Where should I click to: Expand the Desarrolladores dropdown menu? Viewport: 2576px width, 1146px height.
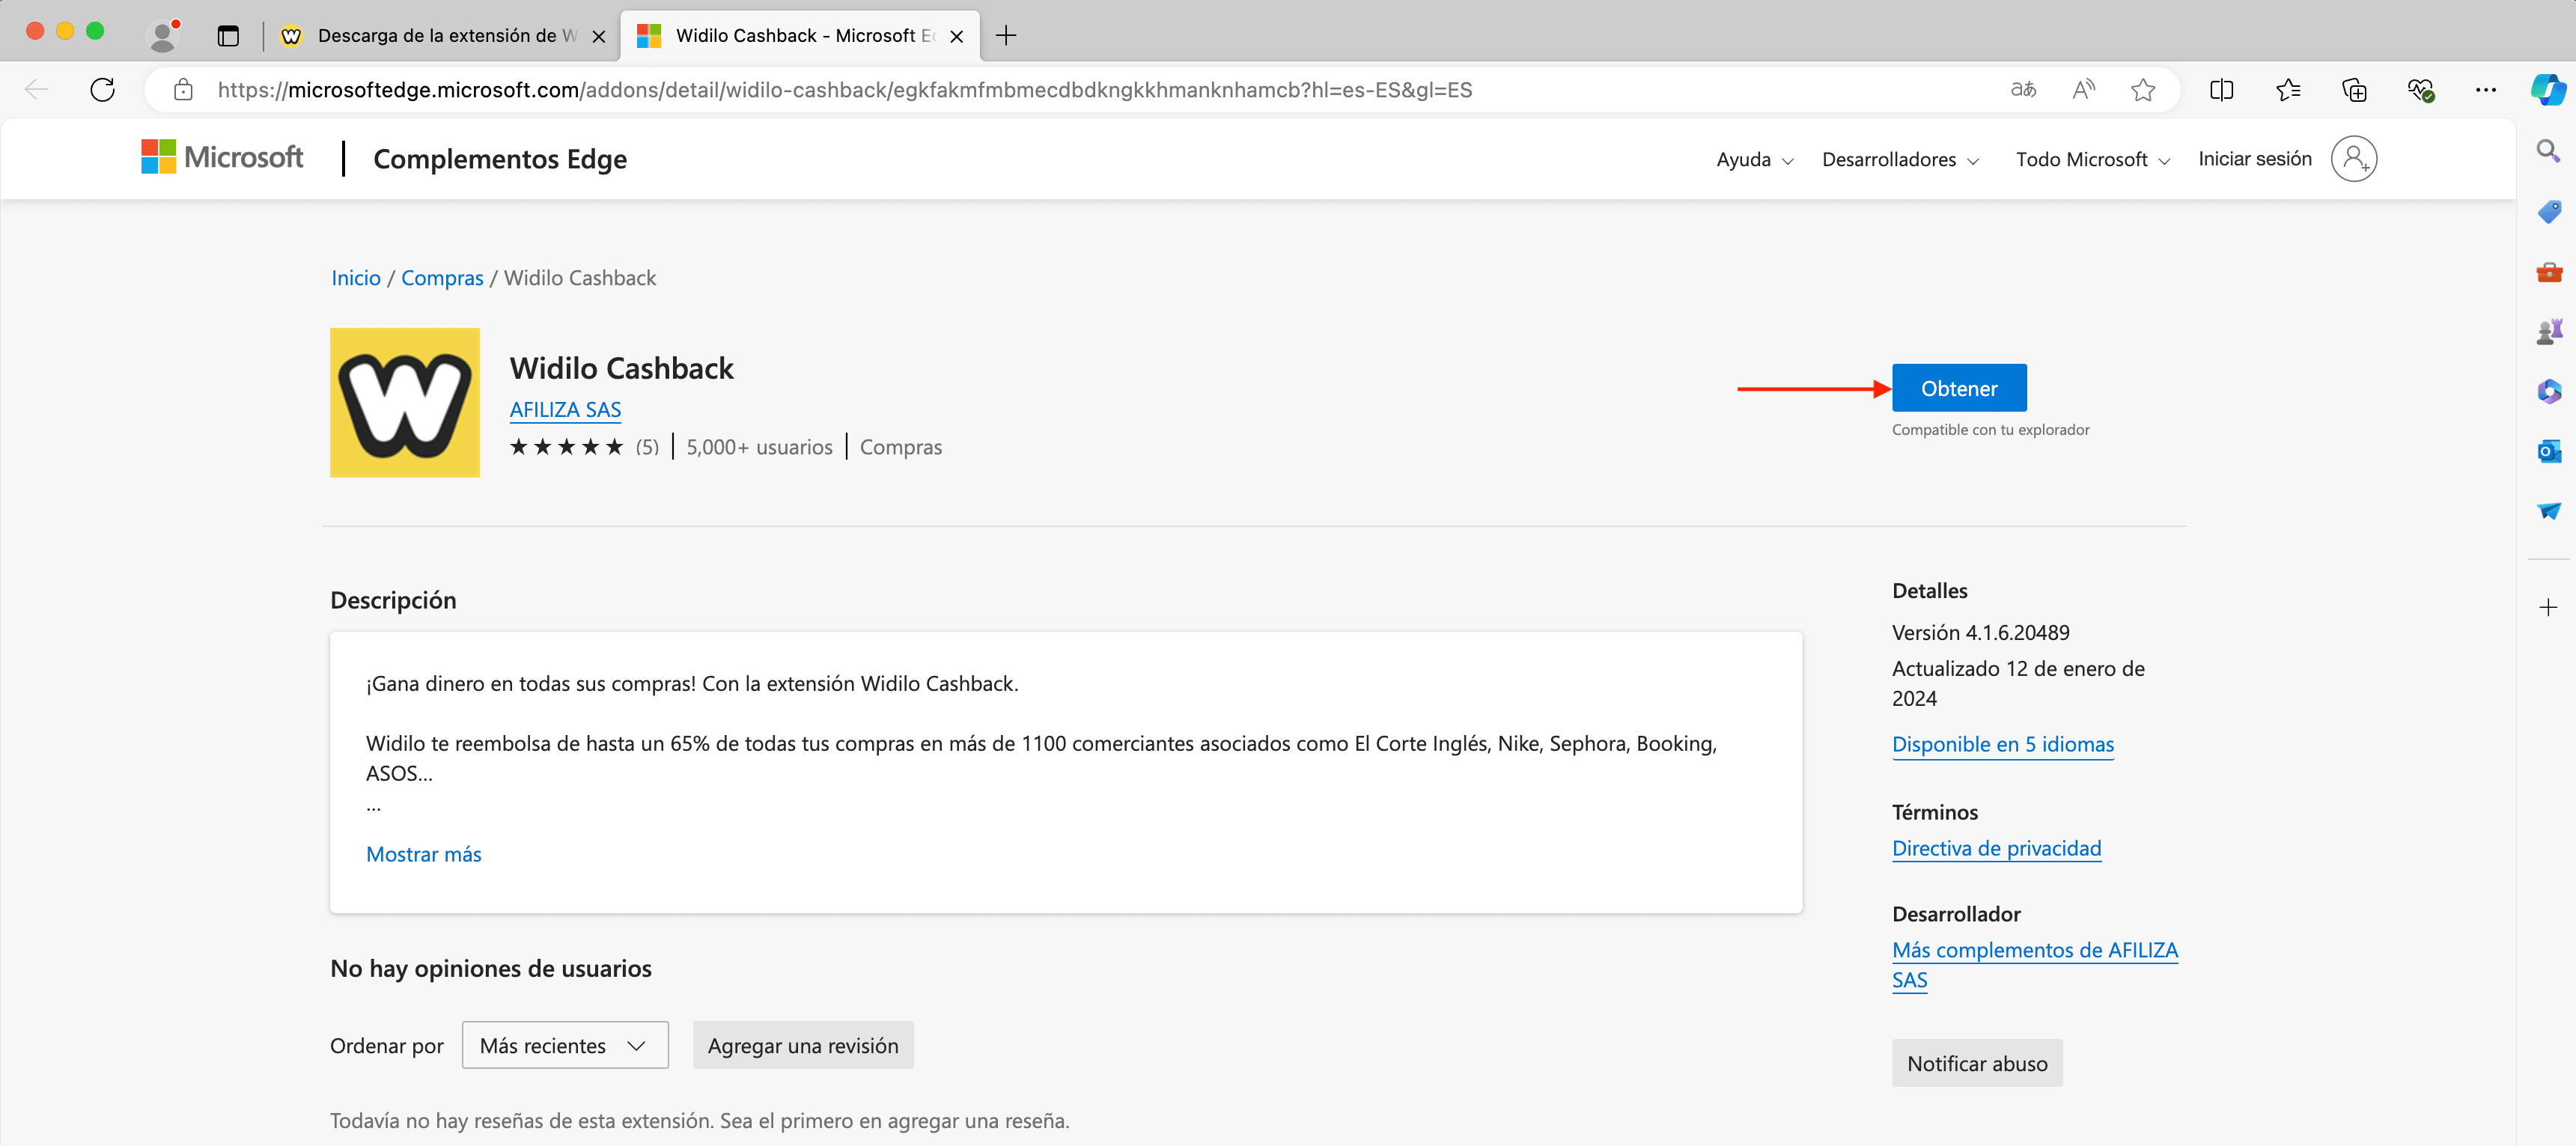(1900, 159)
